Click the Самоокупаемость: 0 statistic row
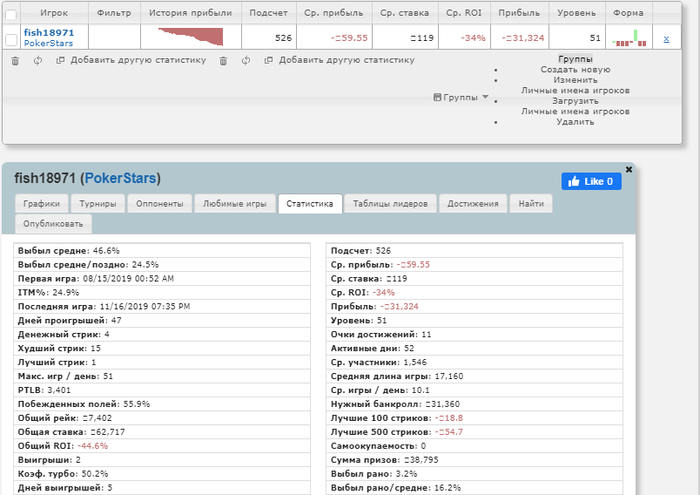Screen dimensions: 700x495 tap(475, 446)
